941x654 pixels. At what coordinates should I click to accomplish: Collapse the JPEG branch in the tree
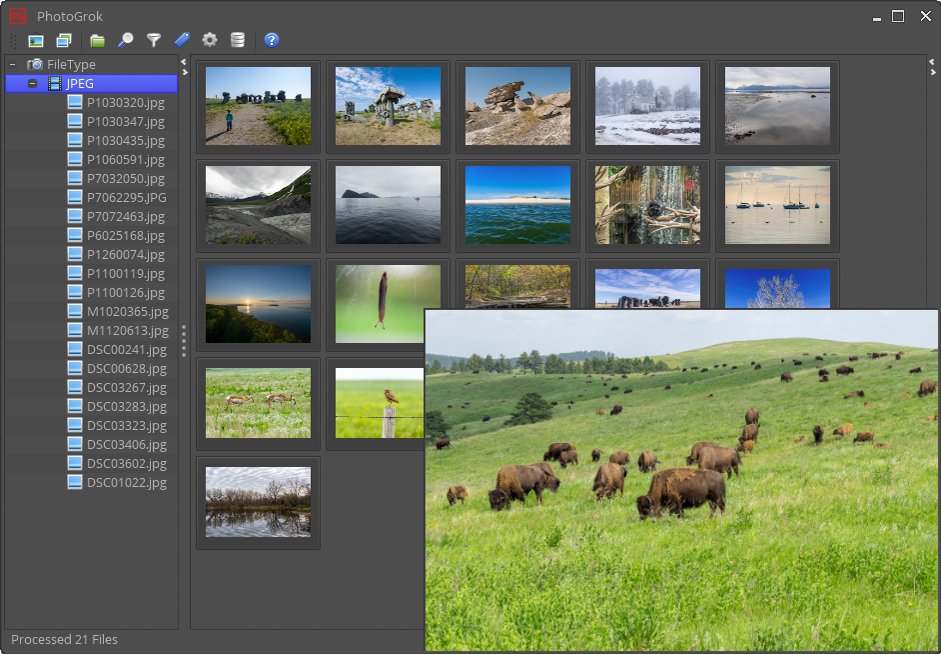click(x=33, y=84)
